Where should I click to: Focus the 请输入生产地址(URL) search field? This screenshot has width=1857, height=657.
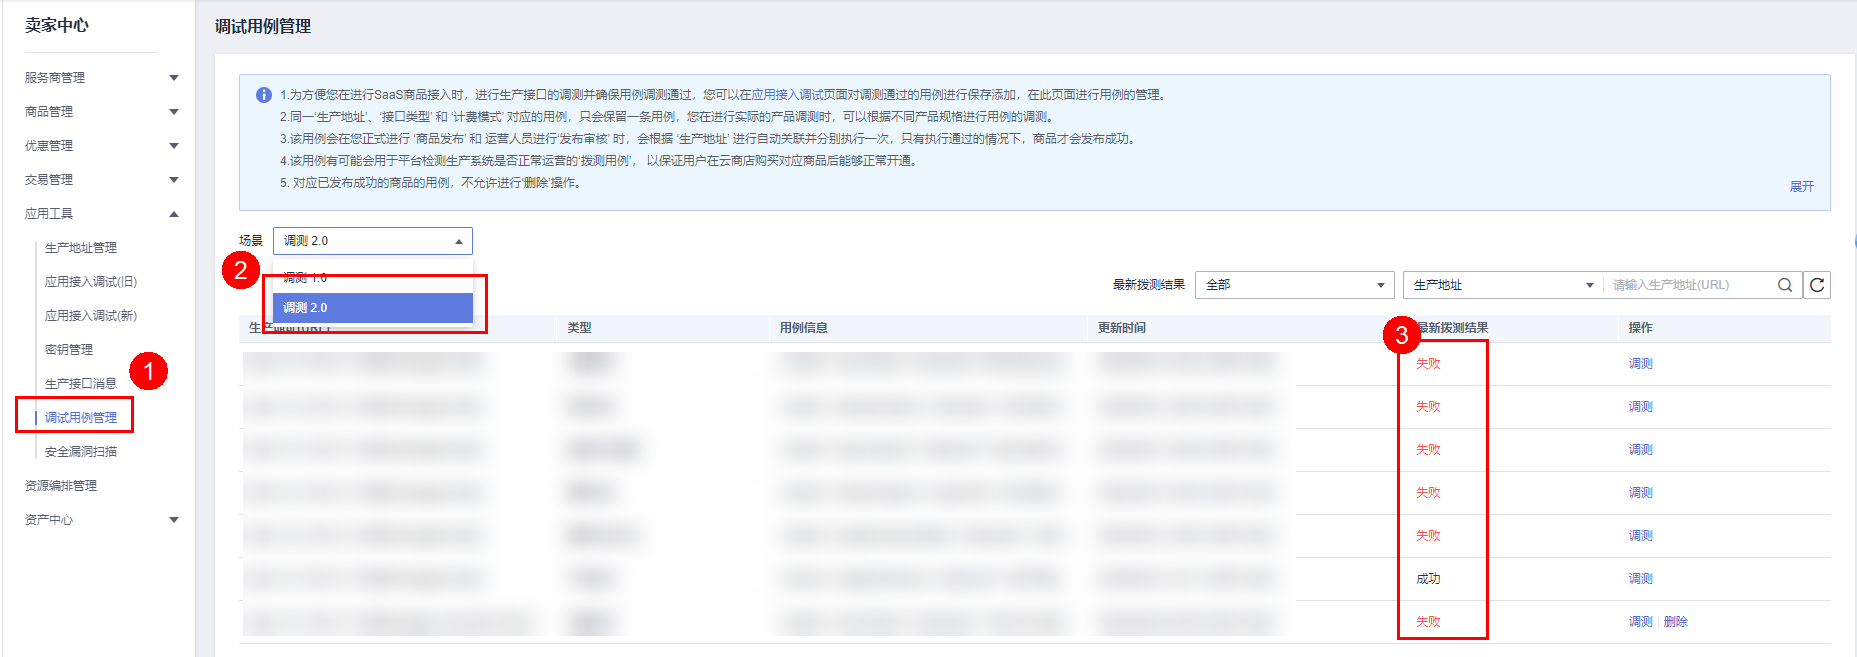tap(1690, 285)
